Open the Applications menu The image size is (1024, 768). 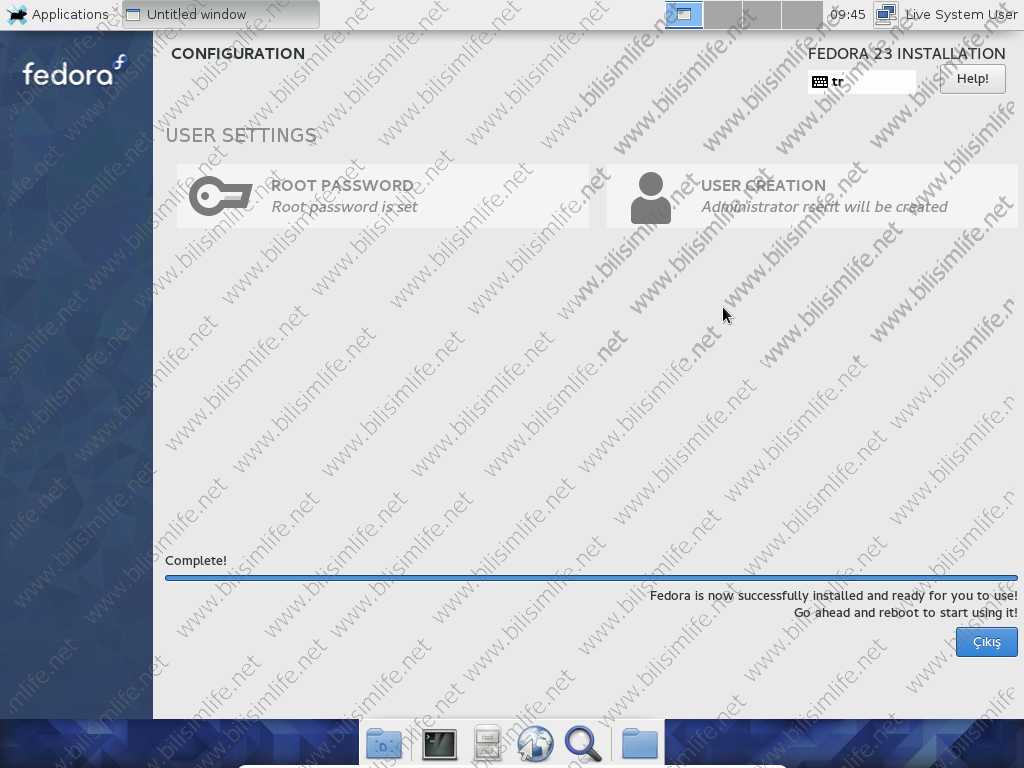point(58,14)
